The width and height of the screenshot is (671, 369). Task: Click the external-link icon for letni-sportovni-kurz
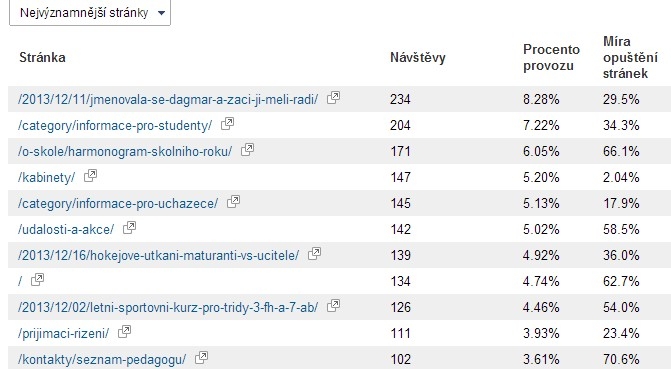[x=333, y=306]
